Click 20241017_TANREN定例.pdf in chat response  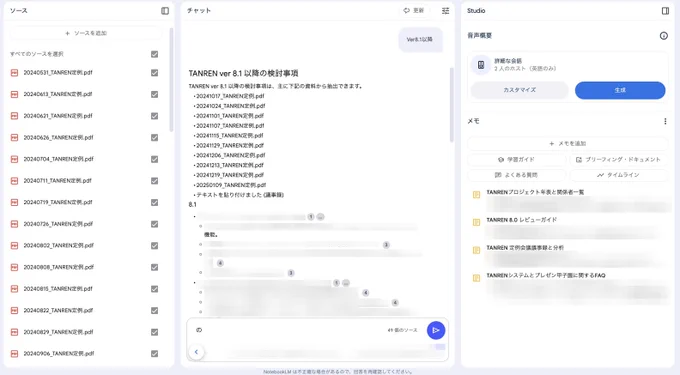point(230,96)
